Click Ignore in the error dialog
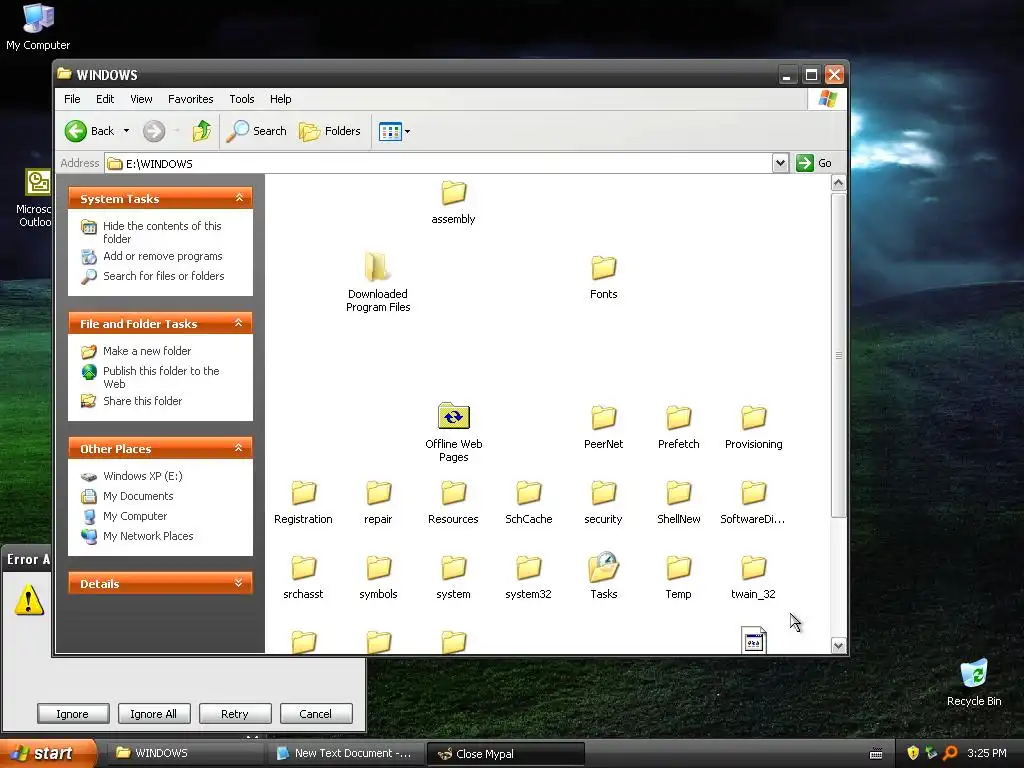The height and width of the screenshot is (768, 1024). 72,714
